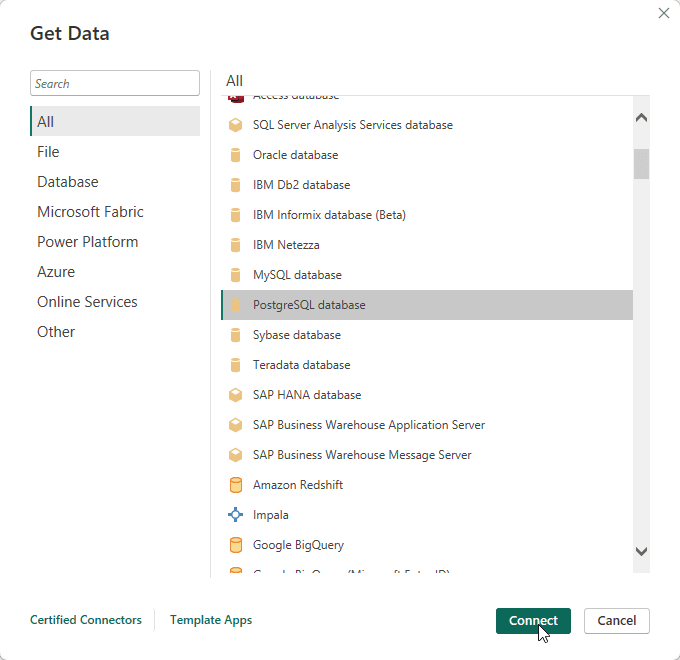The width and height of the screenshot is (680, 660).
Task: Choose "Oracle database" entry text
Action: tap(295, 155)
